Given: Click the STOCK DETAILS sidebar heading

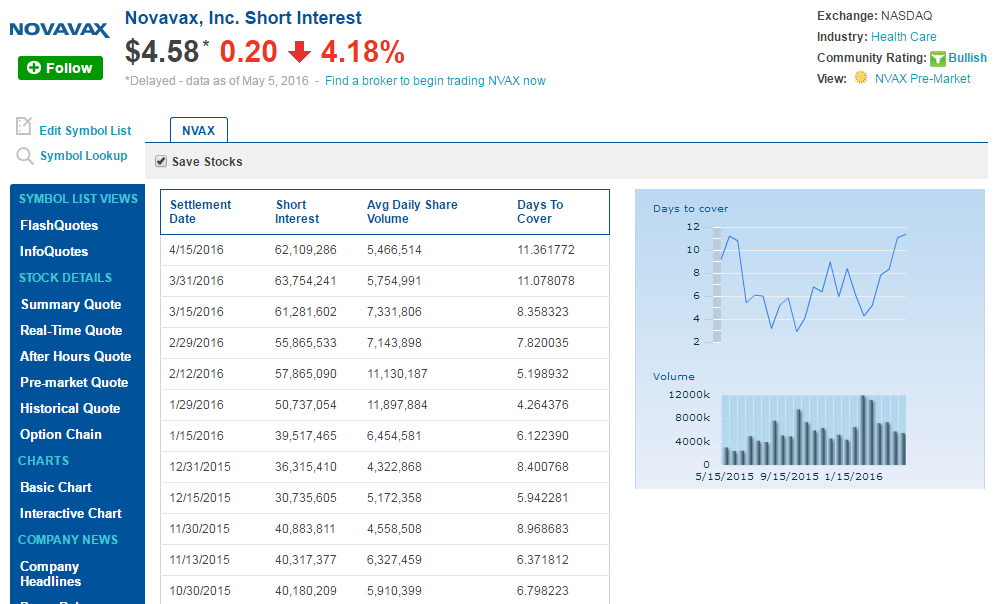Looking at the screenshot, I should point(65,278).
